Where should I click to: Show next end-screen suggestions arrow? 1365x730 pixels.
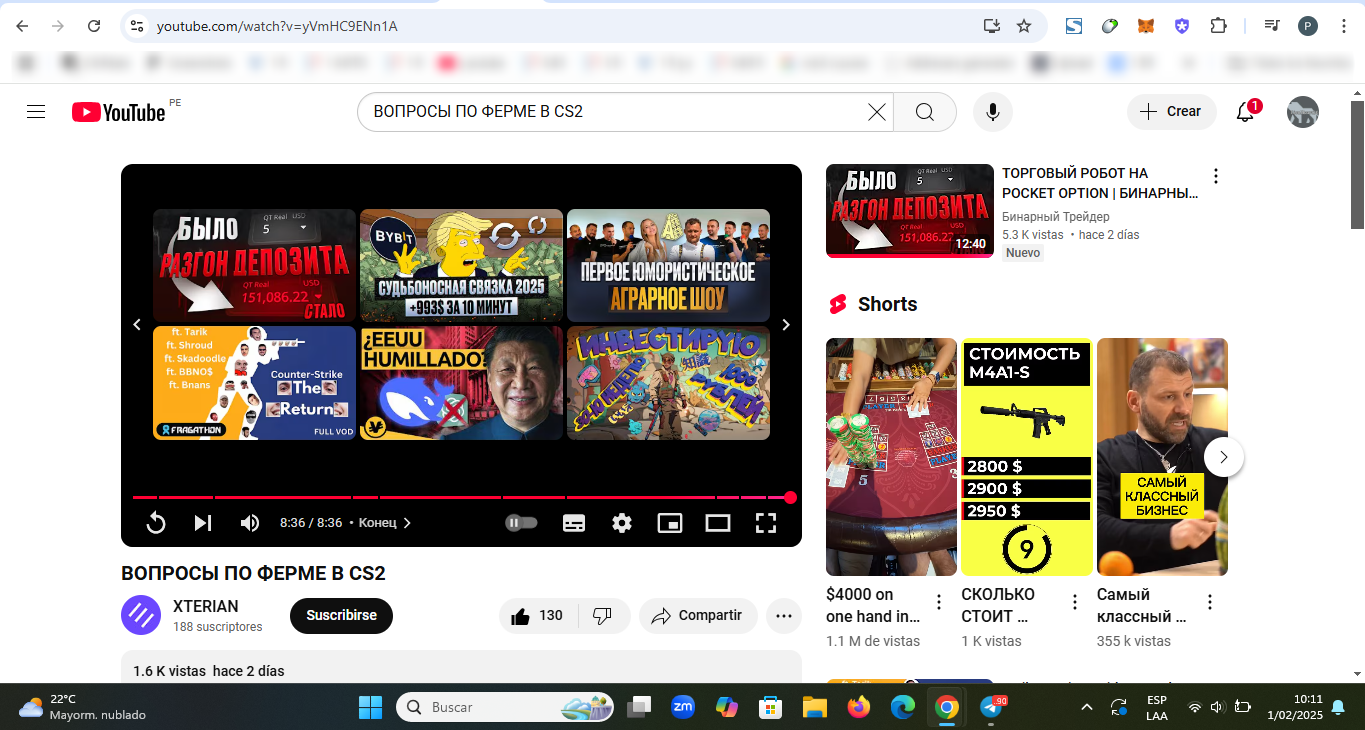(786, 325)
